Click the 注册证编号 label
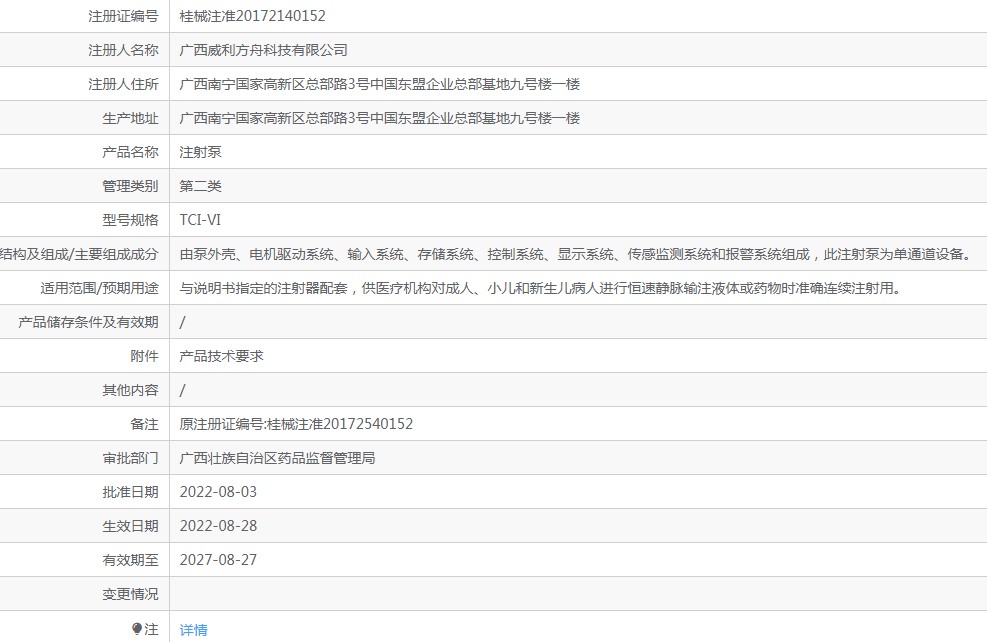This screenshot has height=642, width=987. point(123,16)
